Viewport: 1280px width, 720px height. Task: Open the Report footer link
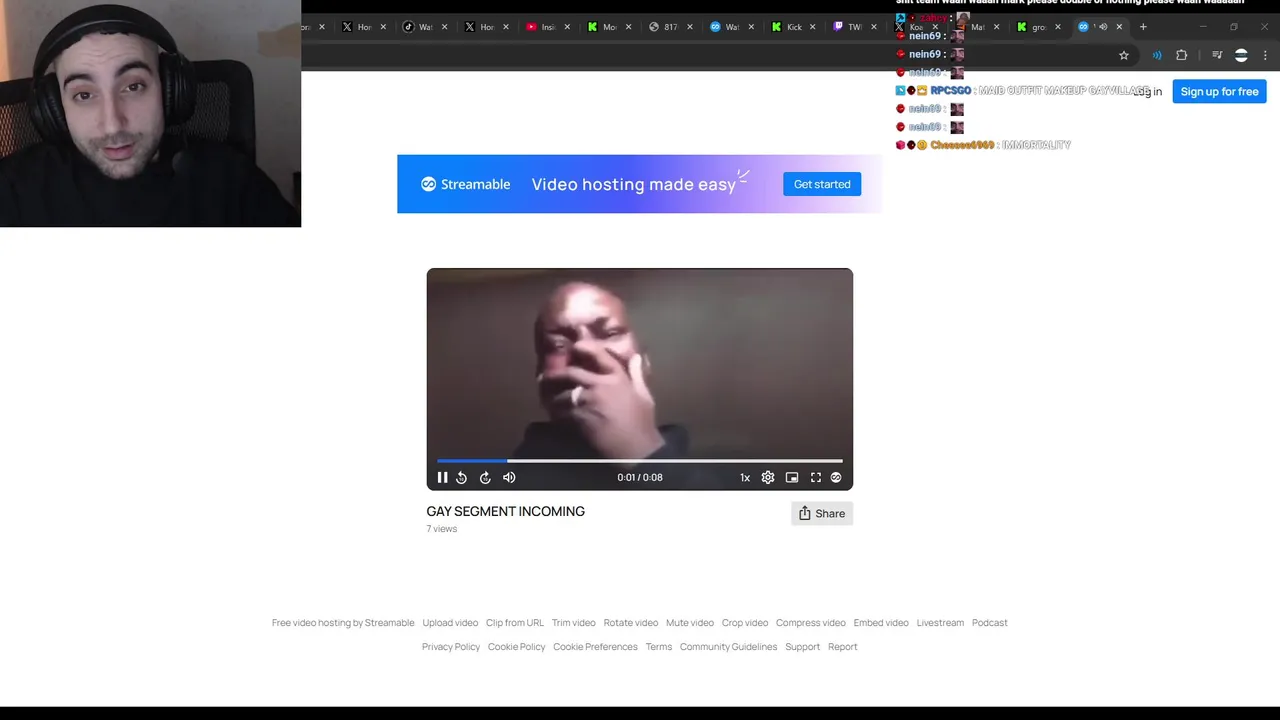843,647
